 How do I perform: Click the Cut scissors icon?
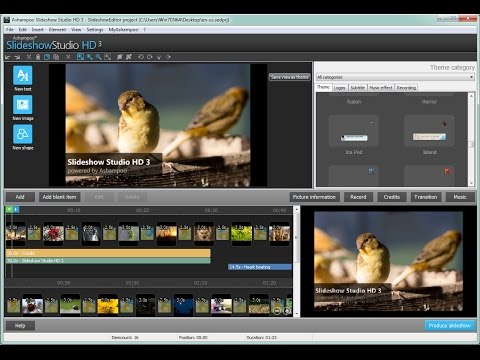coord(29,57)
